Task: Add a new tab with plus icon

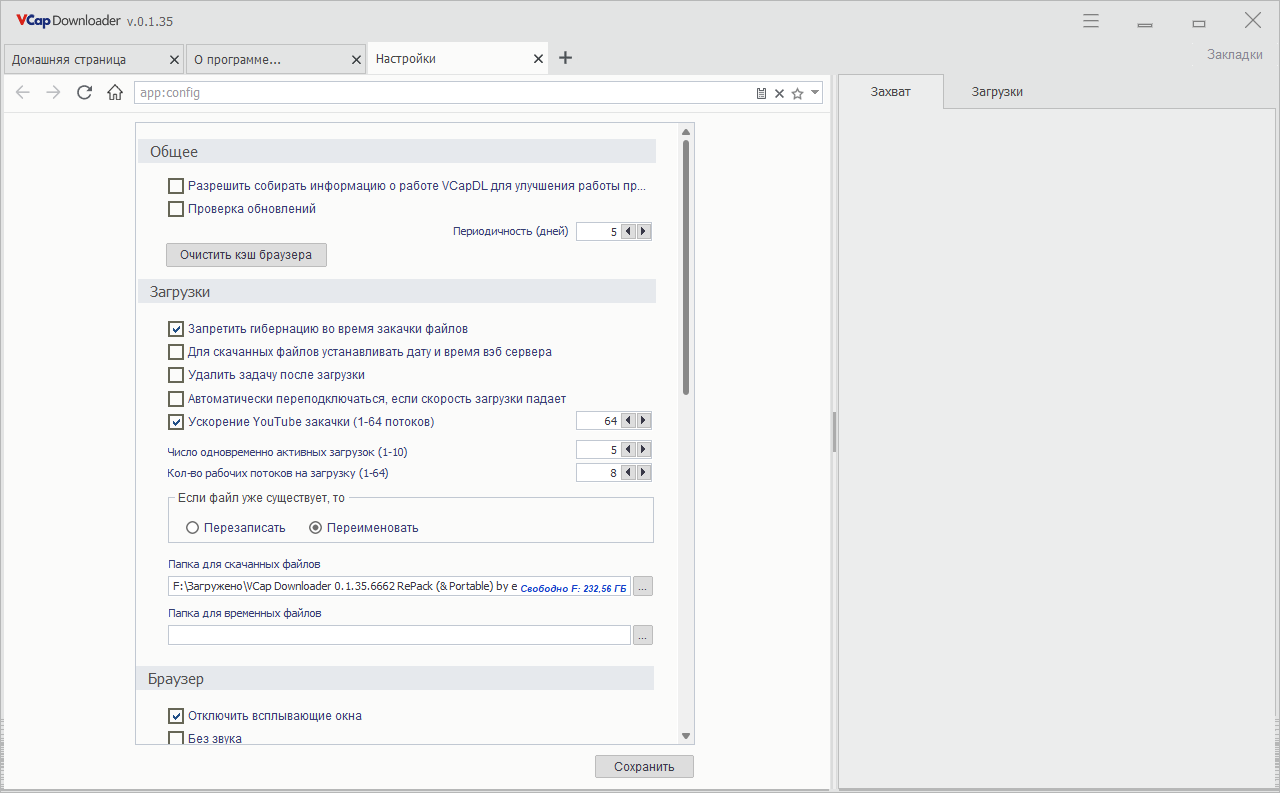Action: 565,58
